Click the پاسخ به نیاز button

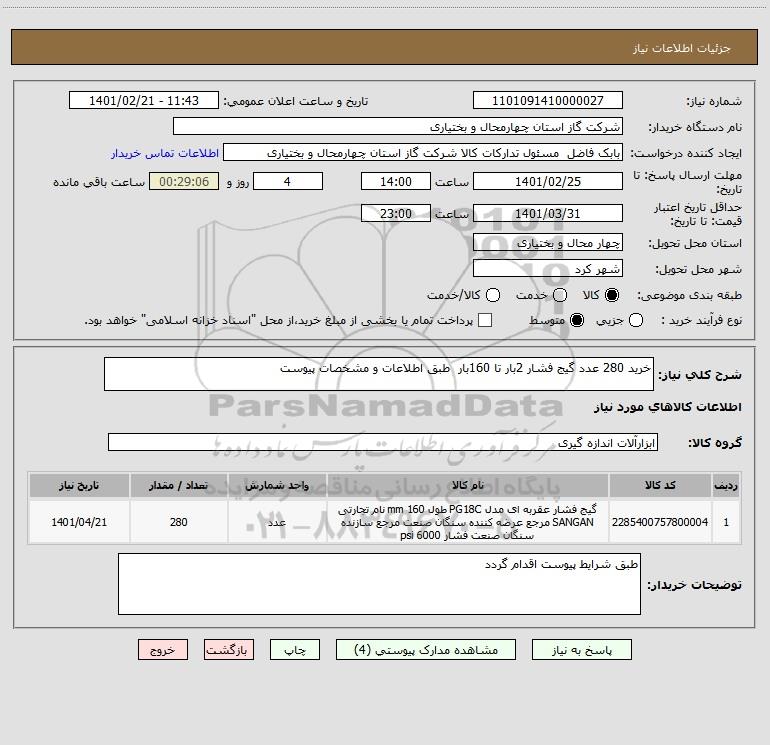[581, 650]
